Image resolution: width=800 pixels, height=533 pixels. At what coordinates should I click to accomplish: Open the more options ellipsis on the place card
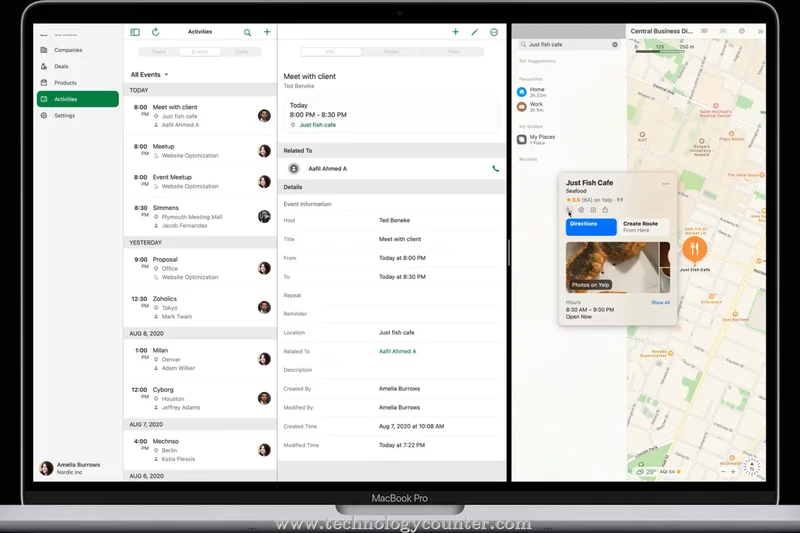(x=666, y=184)
